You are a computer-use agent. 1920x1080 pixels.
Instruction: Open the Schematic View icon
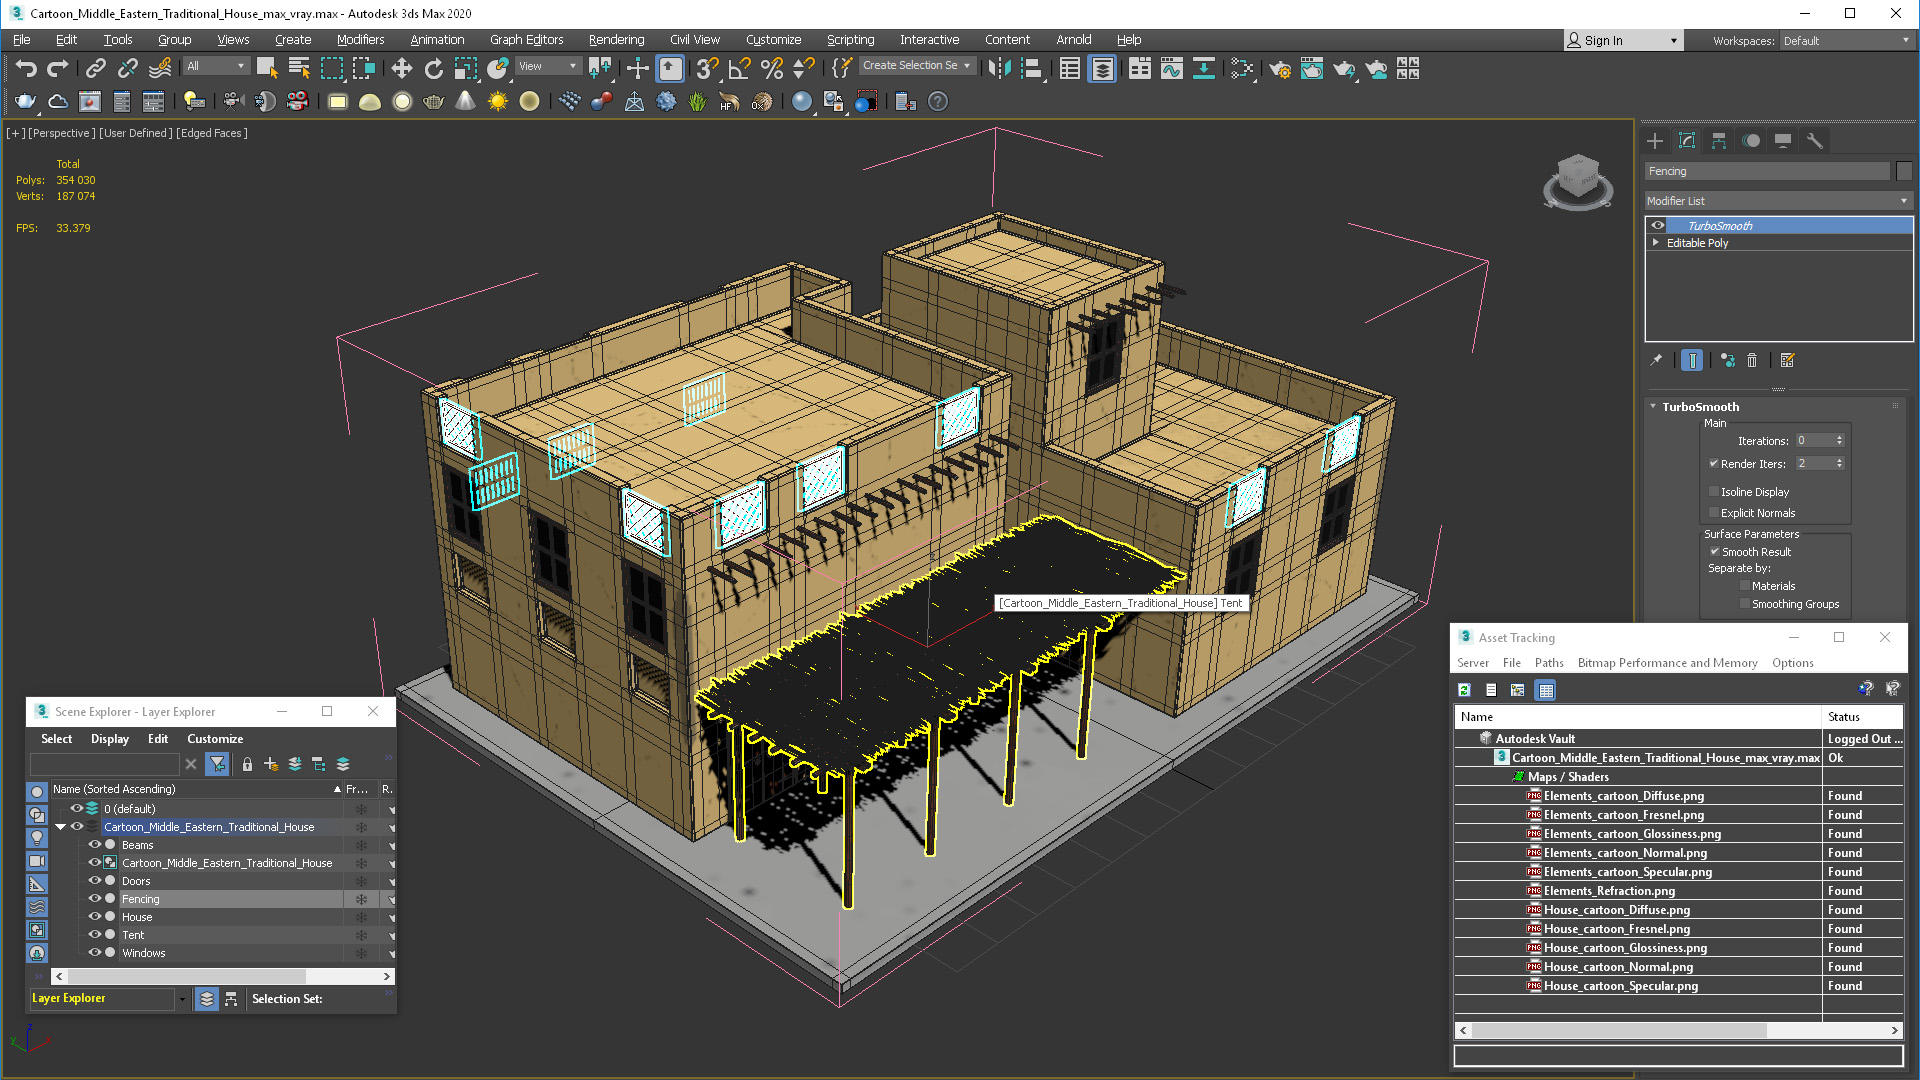coord(1242,68)
